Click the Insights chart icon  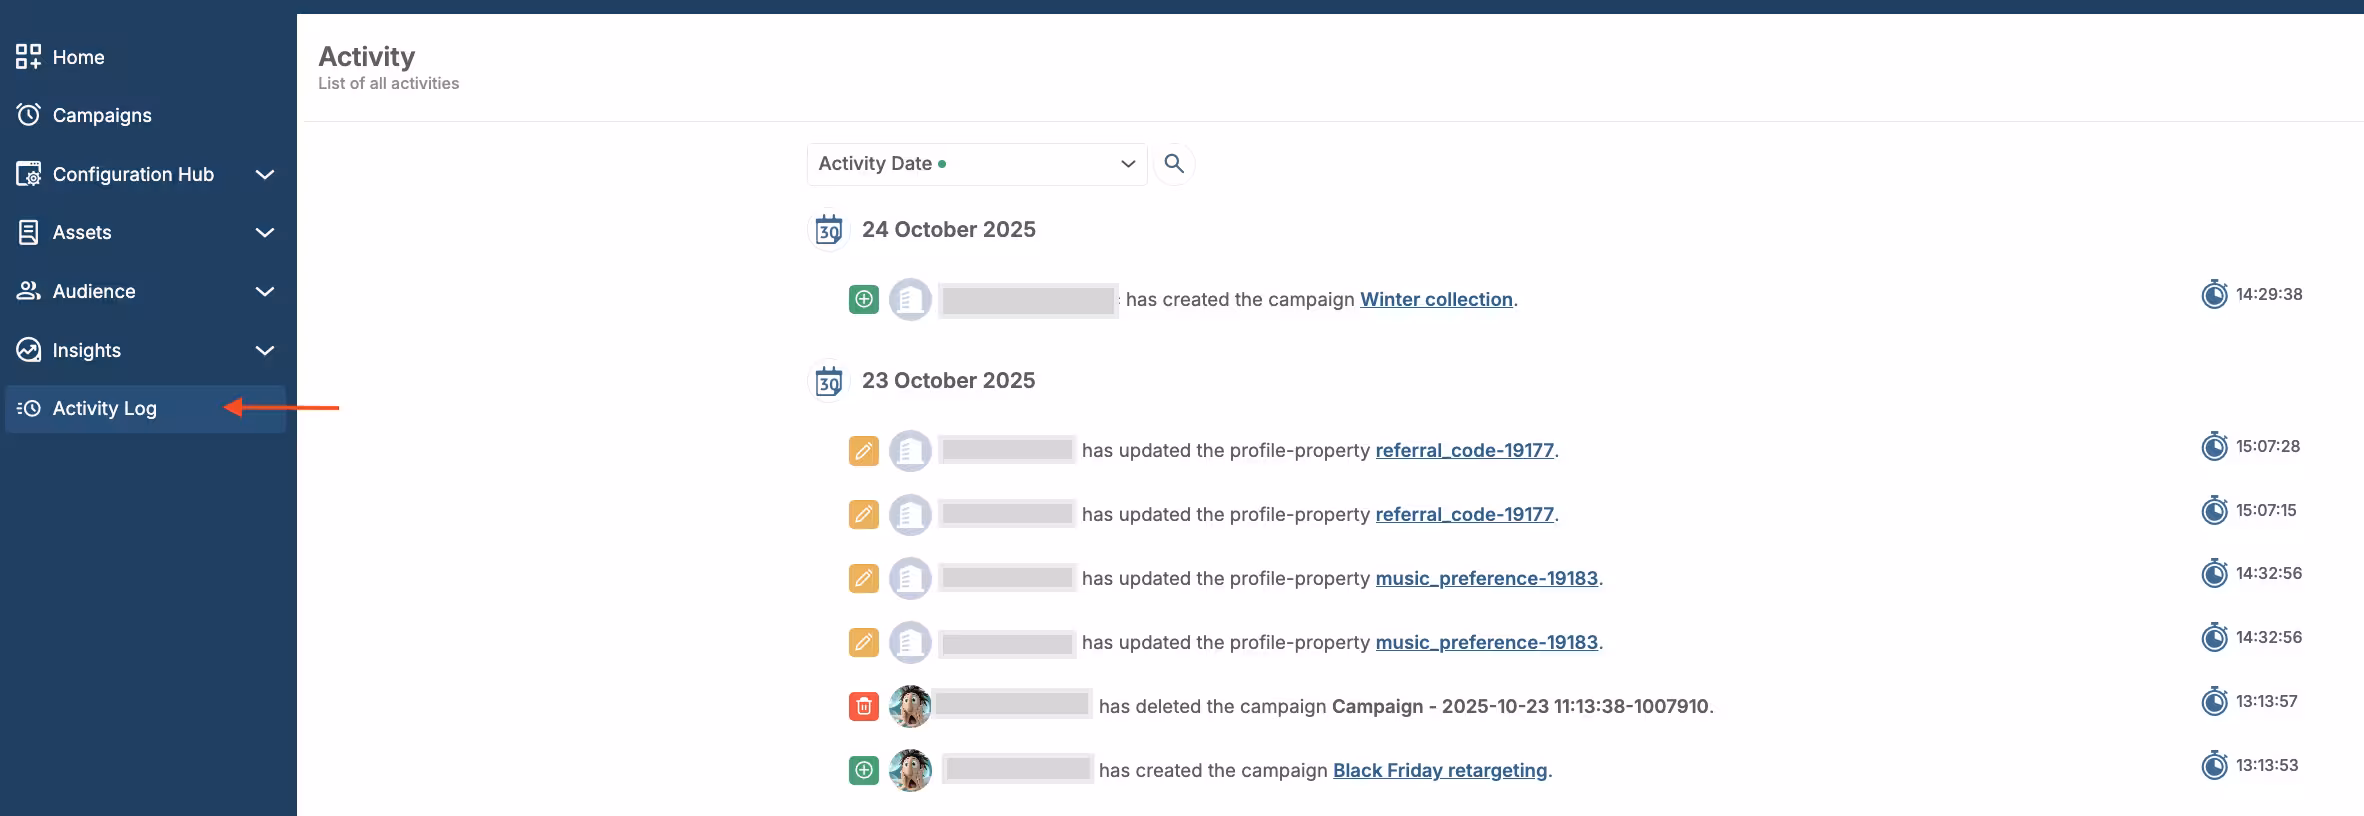coord(28,350)
